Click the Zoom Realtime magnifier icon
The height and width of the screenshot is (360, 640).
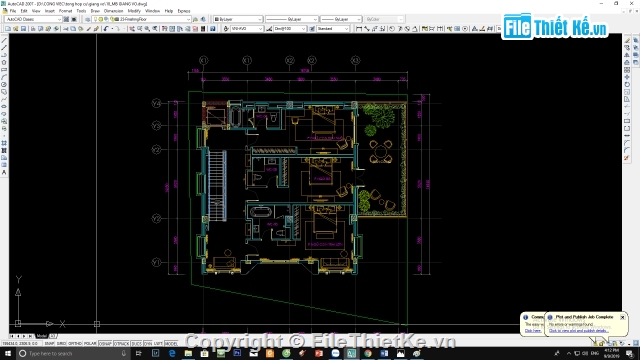pyautogui.click(x=140, y=29)
